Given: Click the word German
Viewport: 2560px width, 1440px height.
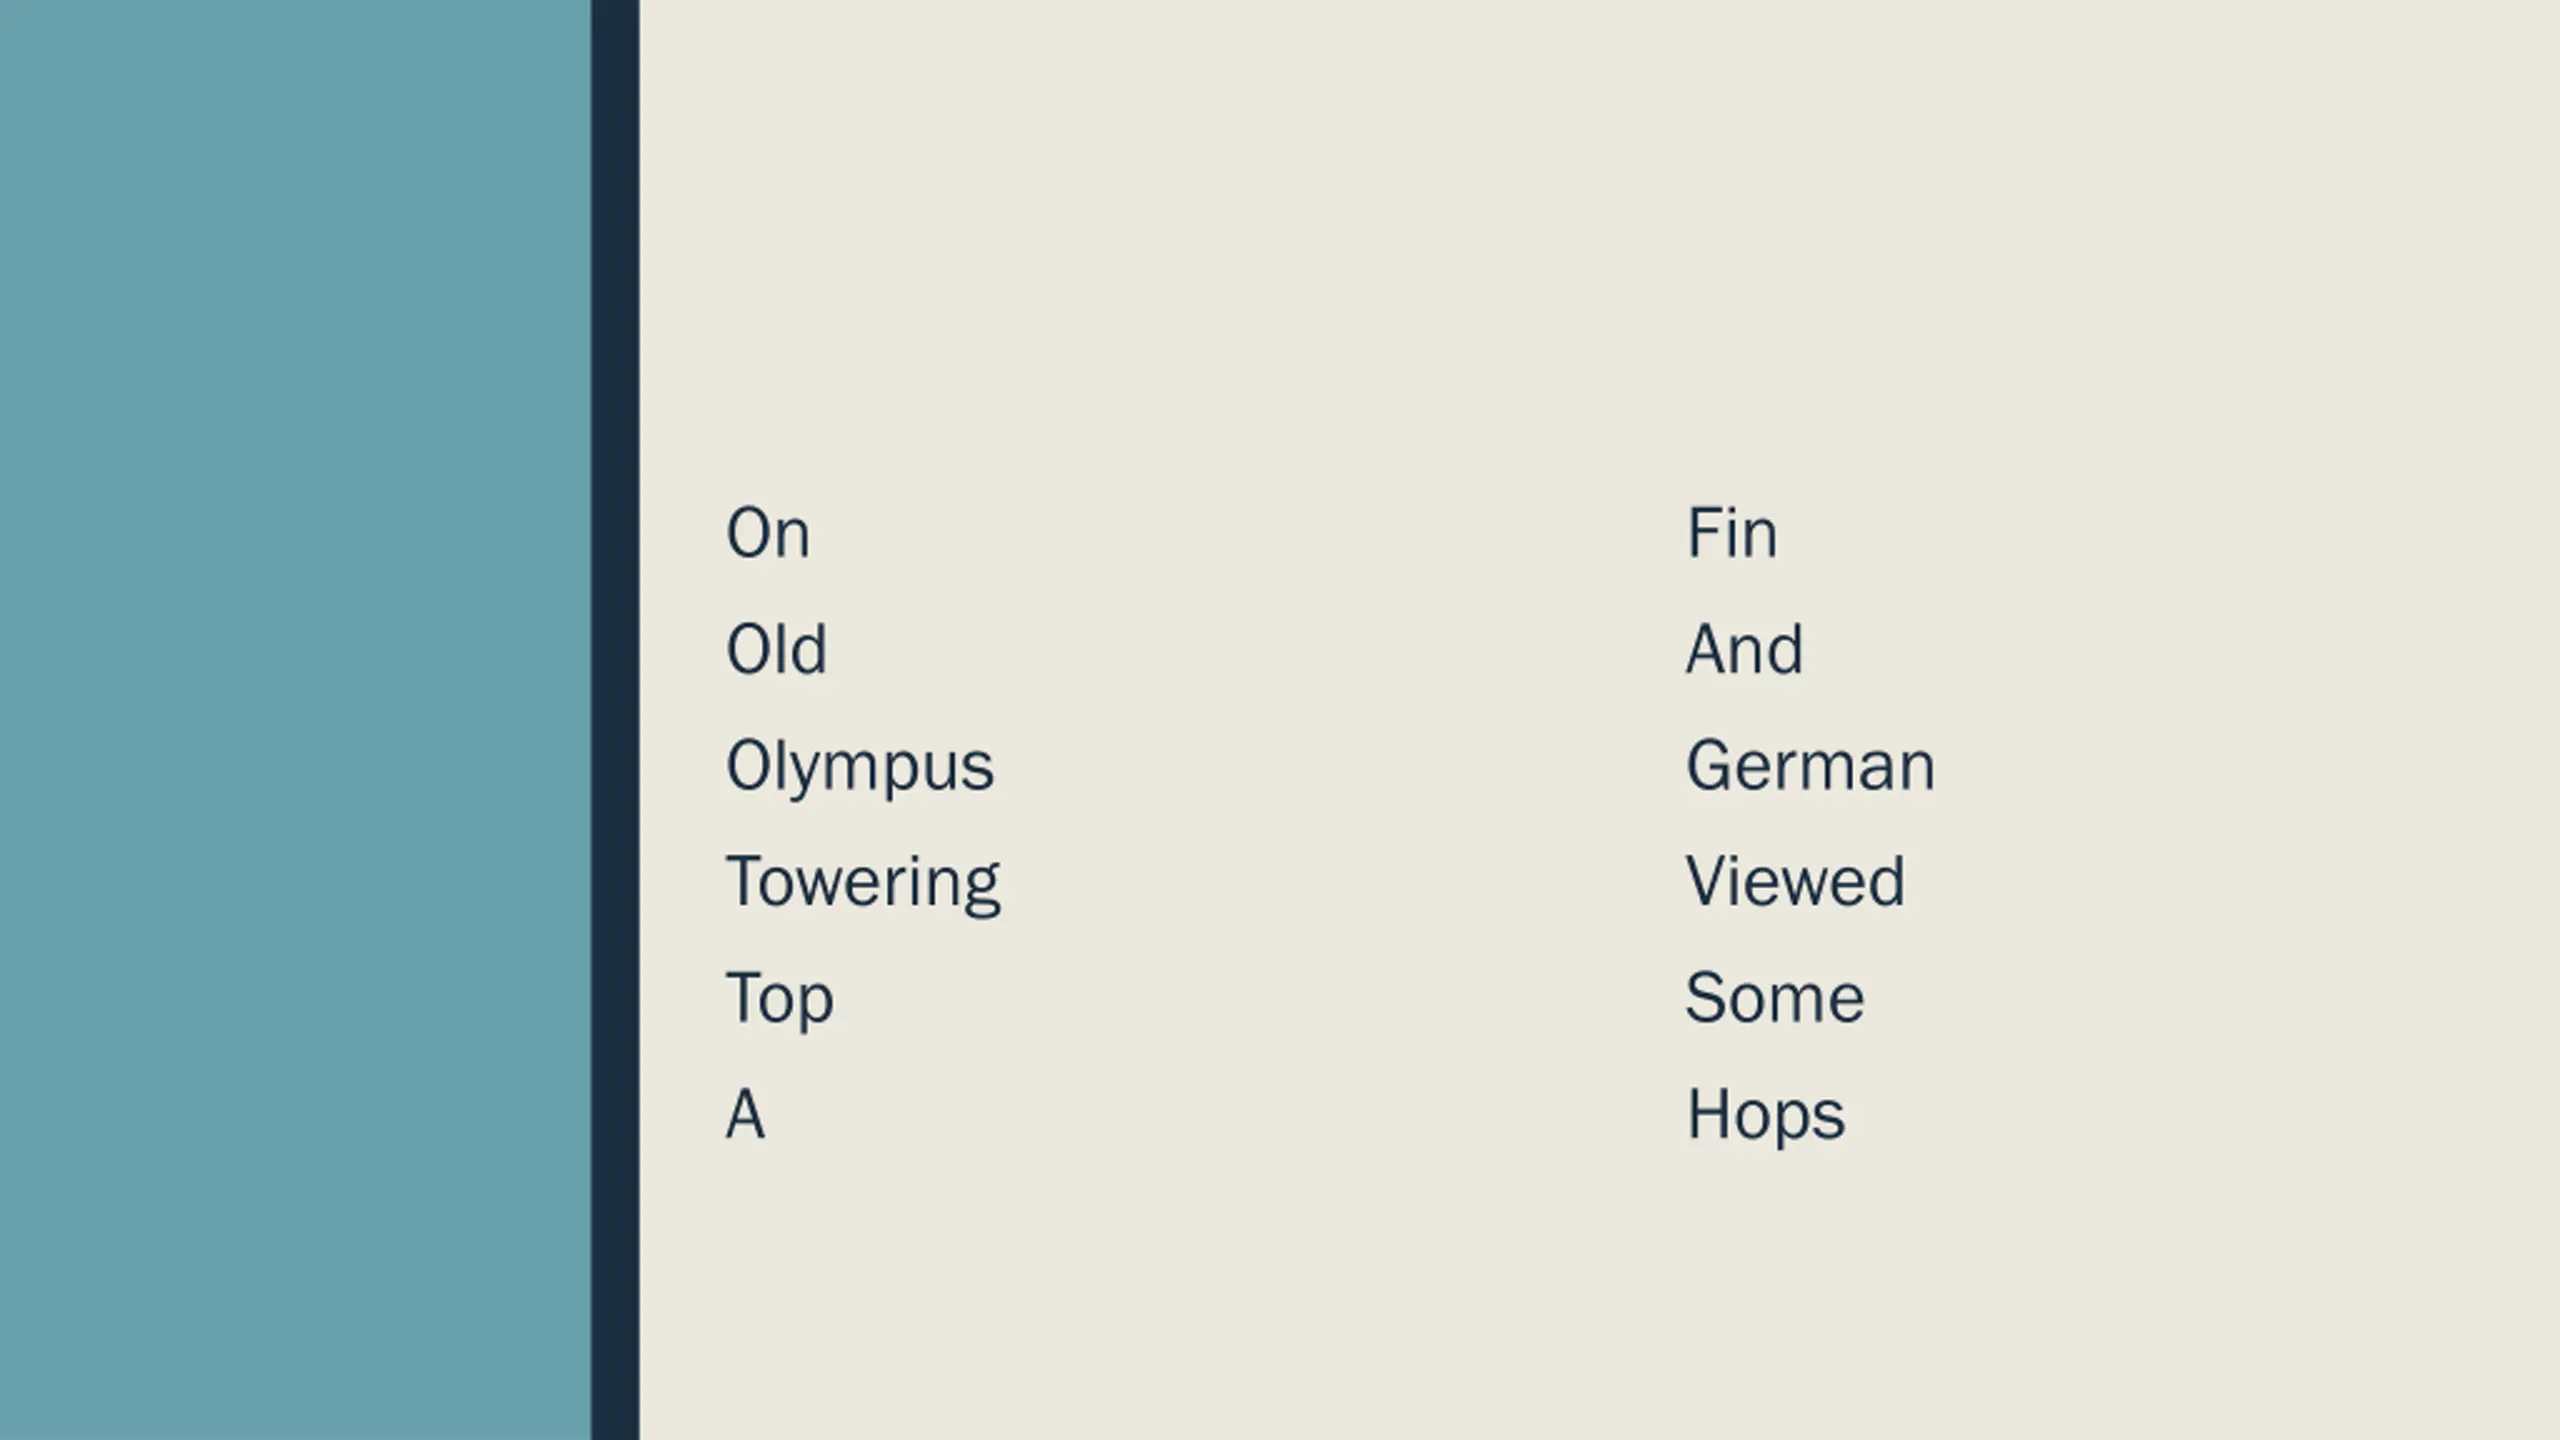Looking at the screenshot, I should tap(1810, 766).
